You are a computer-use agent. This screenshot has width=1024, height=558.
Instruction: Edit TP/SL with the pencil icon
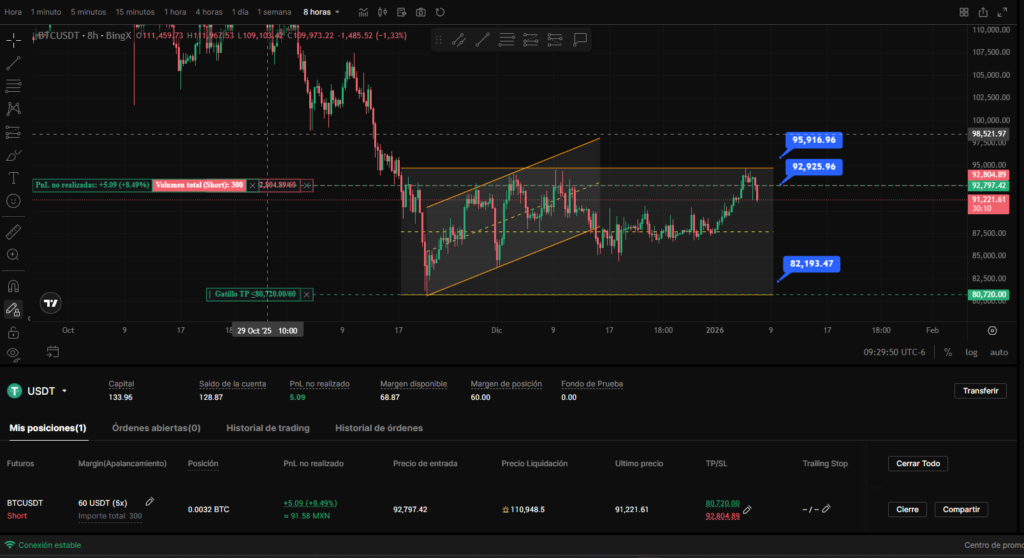[747, 509]
